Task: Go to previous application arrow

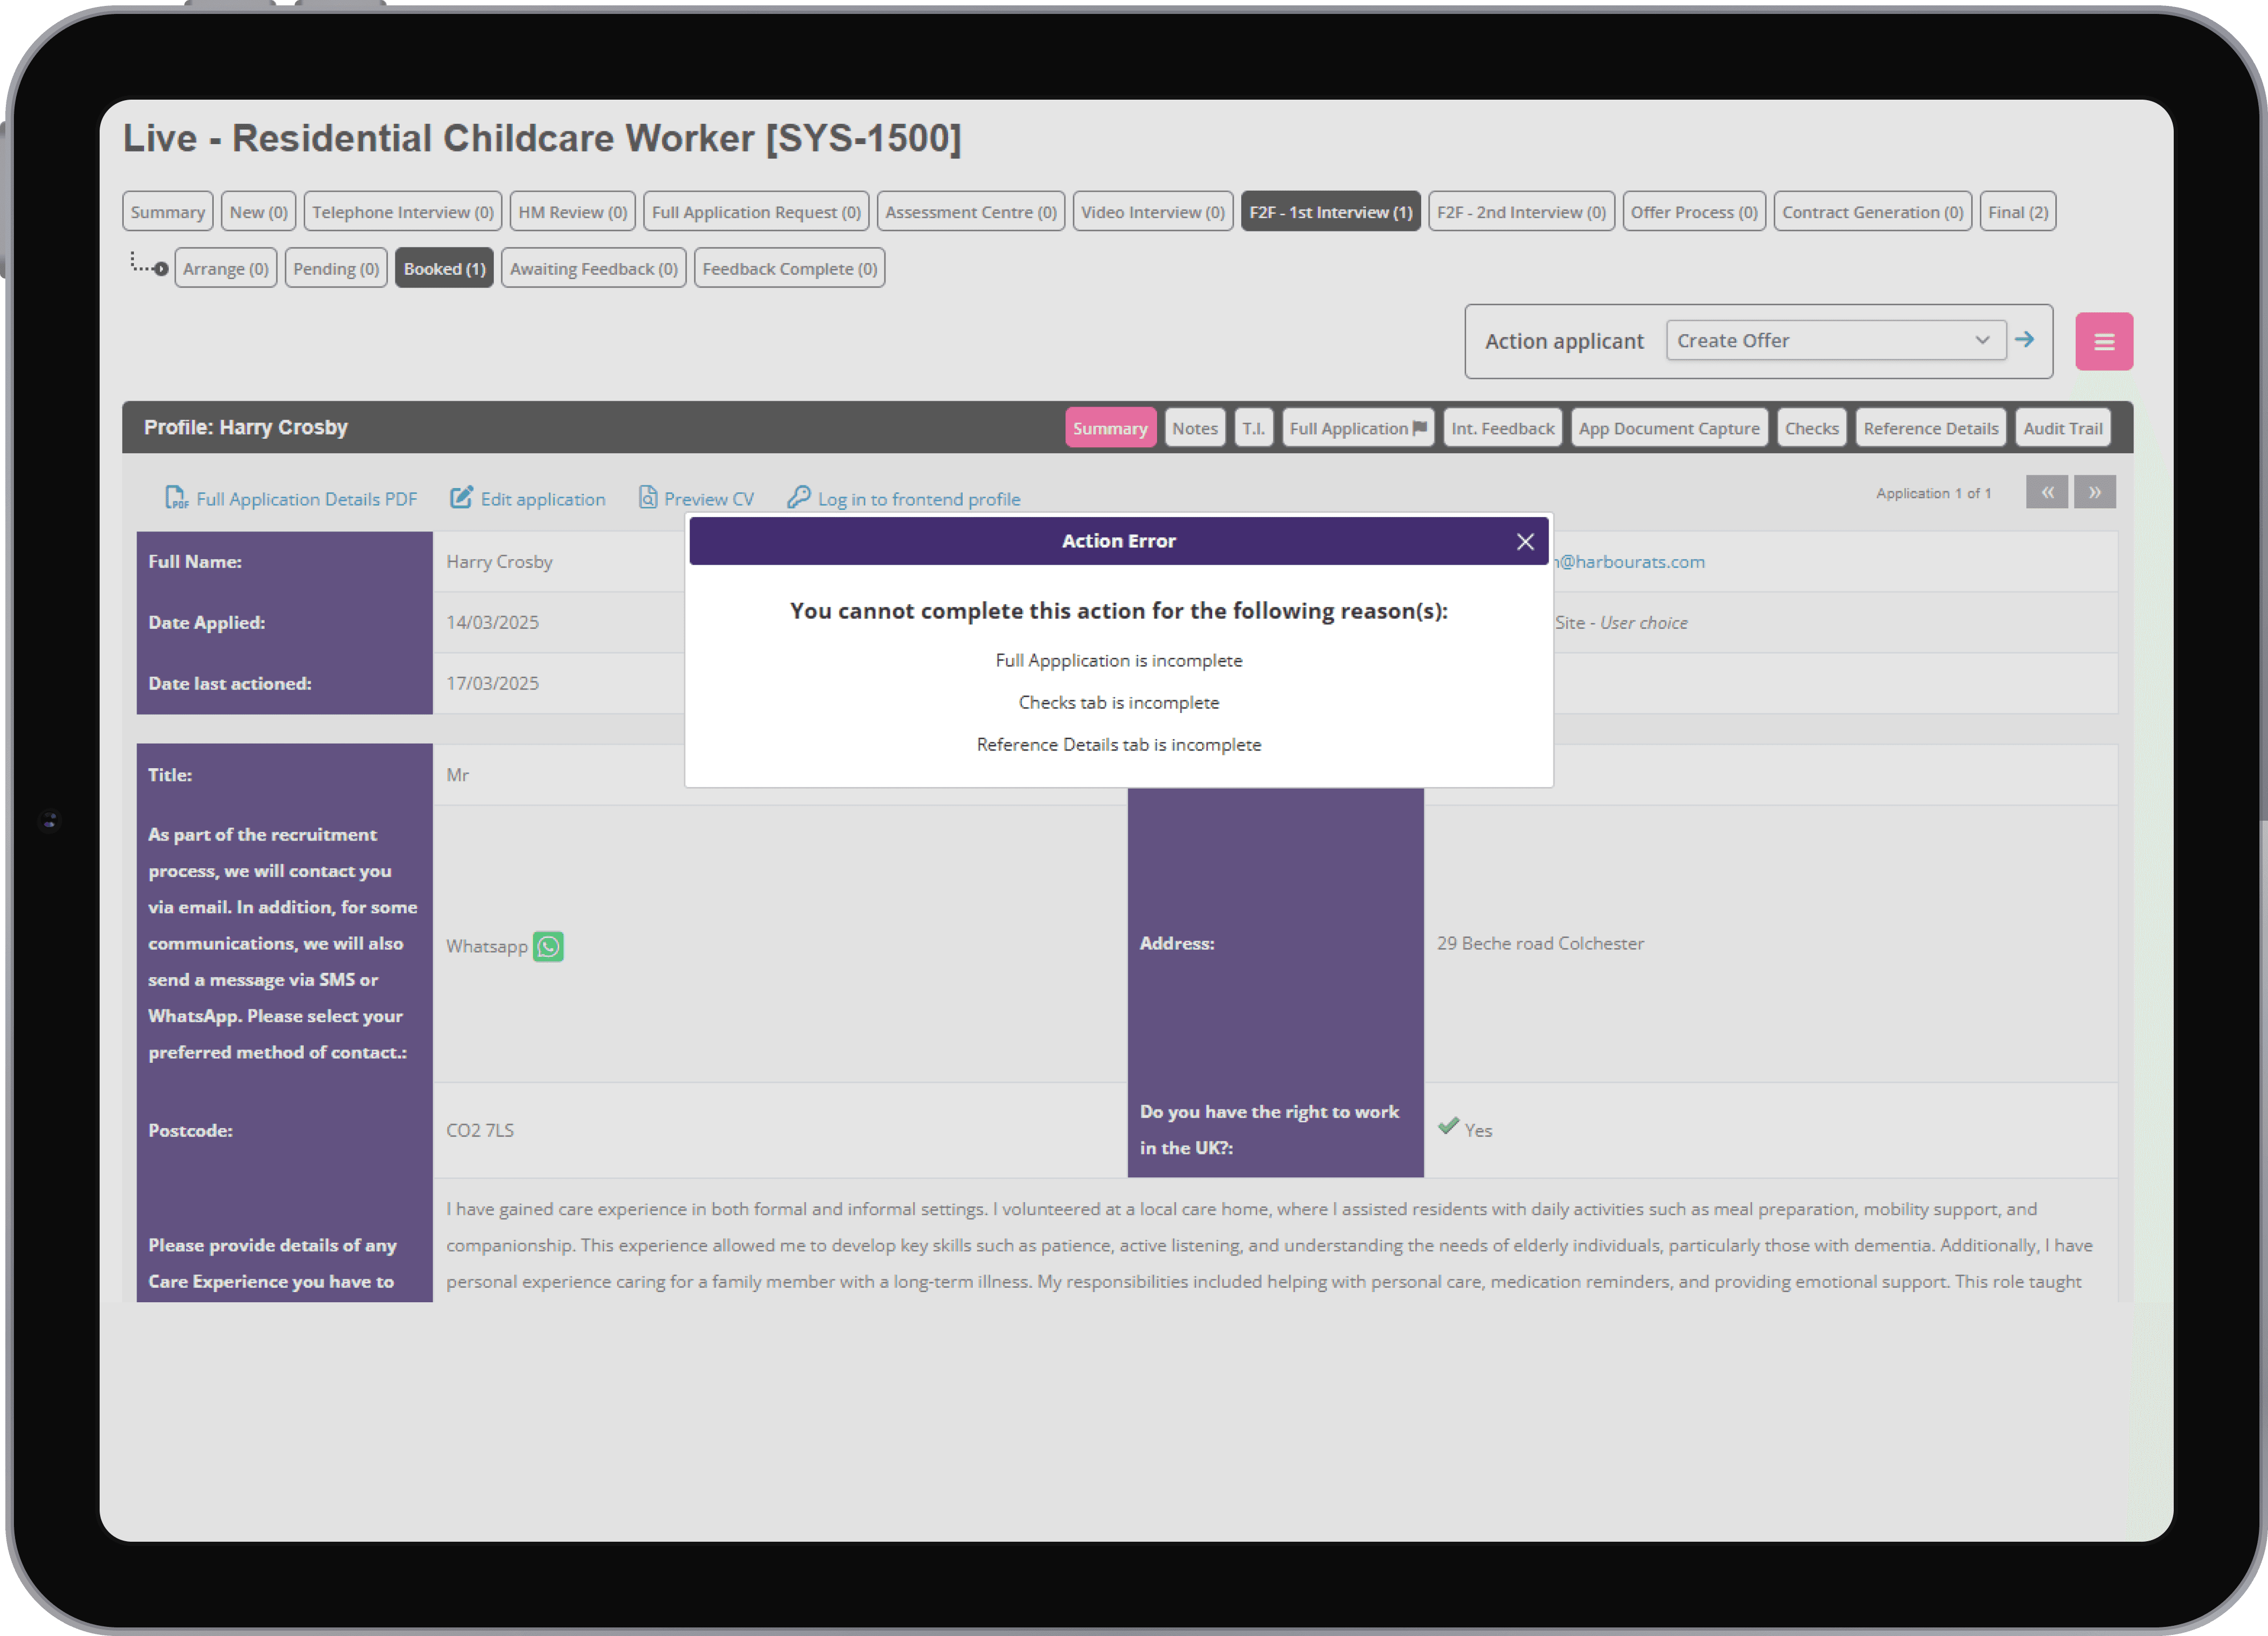Action: [x=2046, y=492]
